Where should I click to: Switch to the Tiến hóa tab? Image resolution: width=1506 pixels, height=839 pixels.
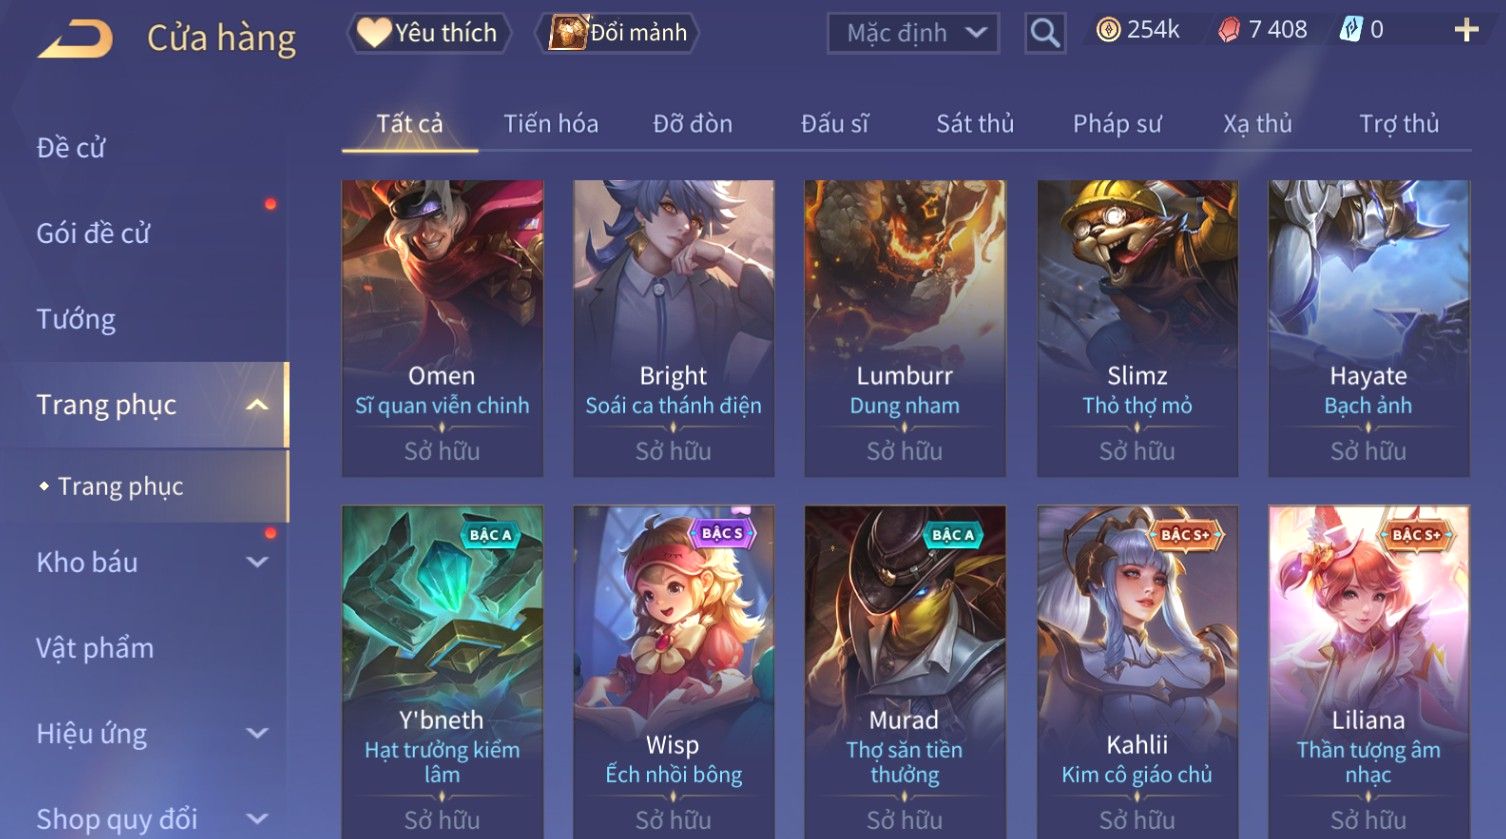click(551, 124)
